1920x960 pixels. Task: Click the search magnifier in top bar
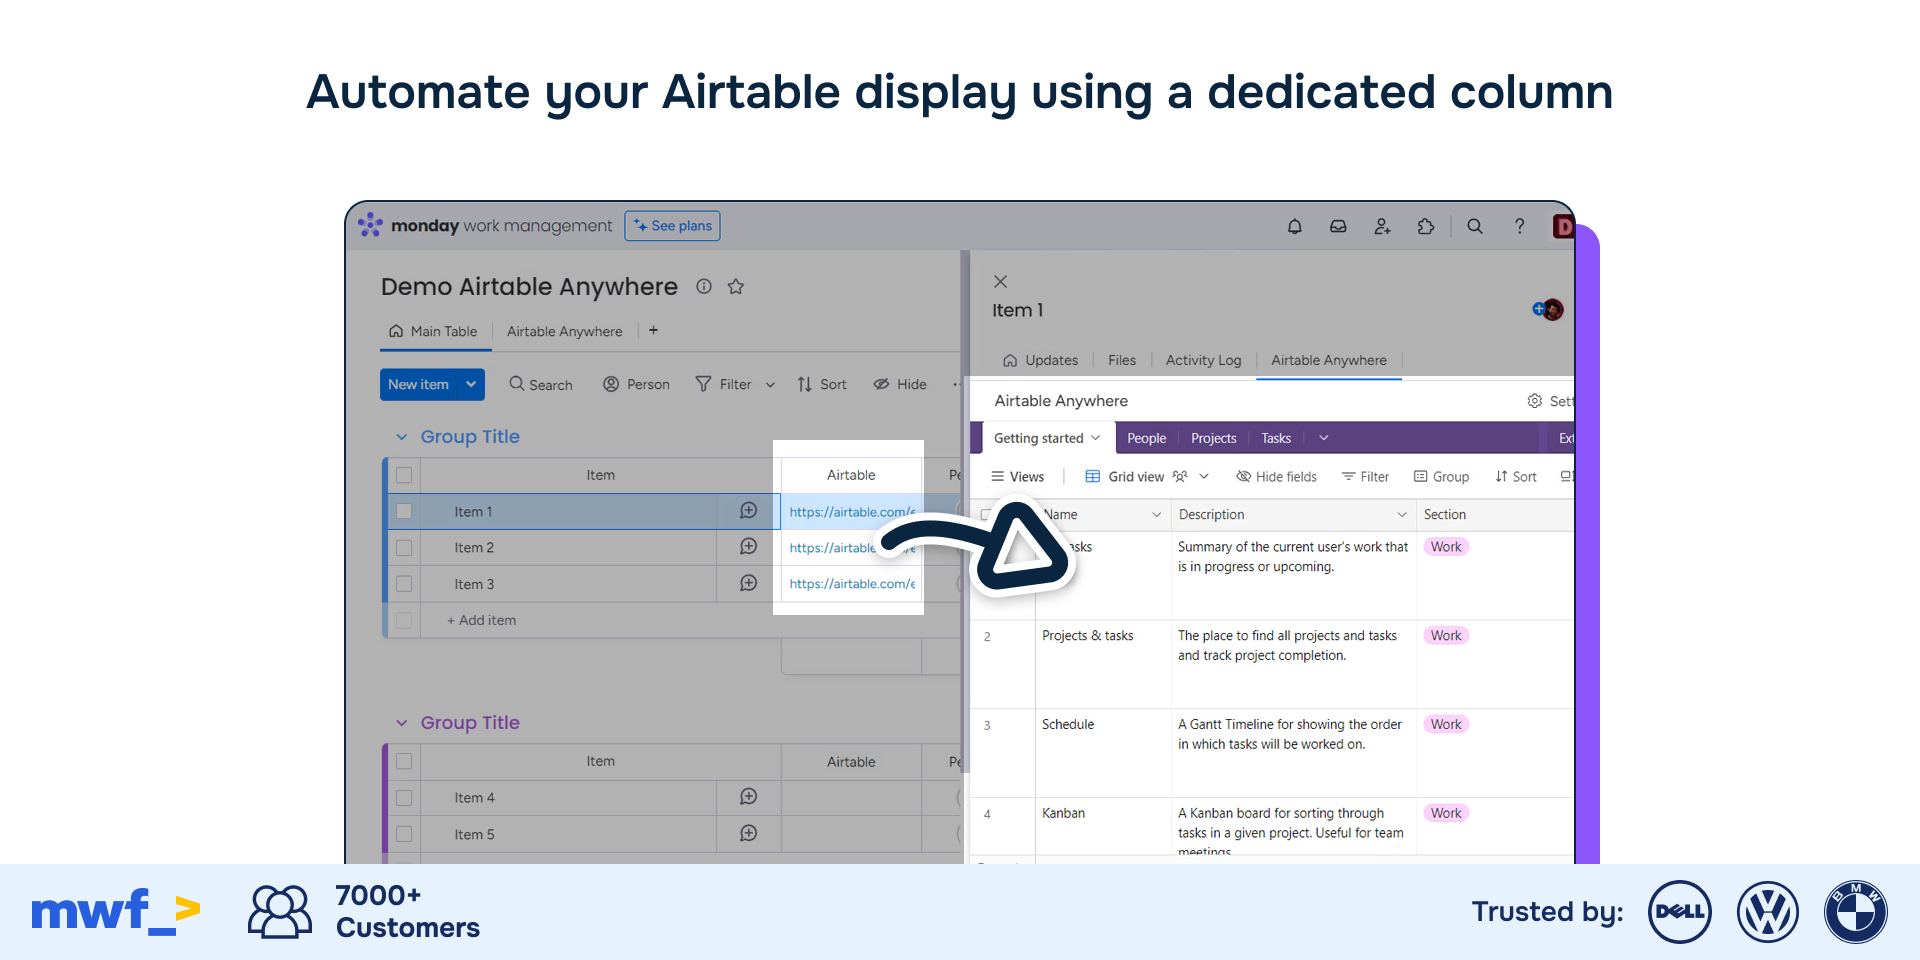1475,226
